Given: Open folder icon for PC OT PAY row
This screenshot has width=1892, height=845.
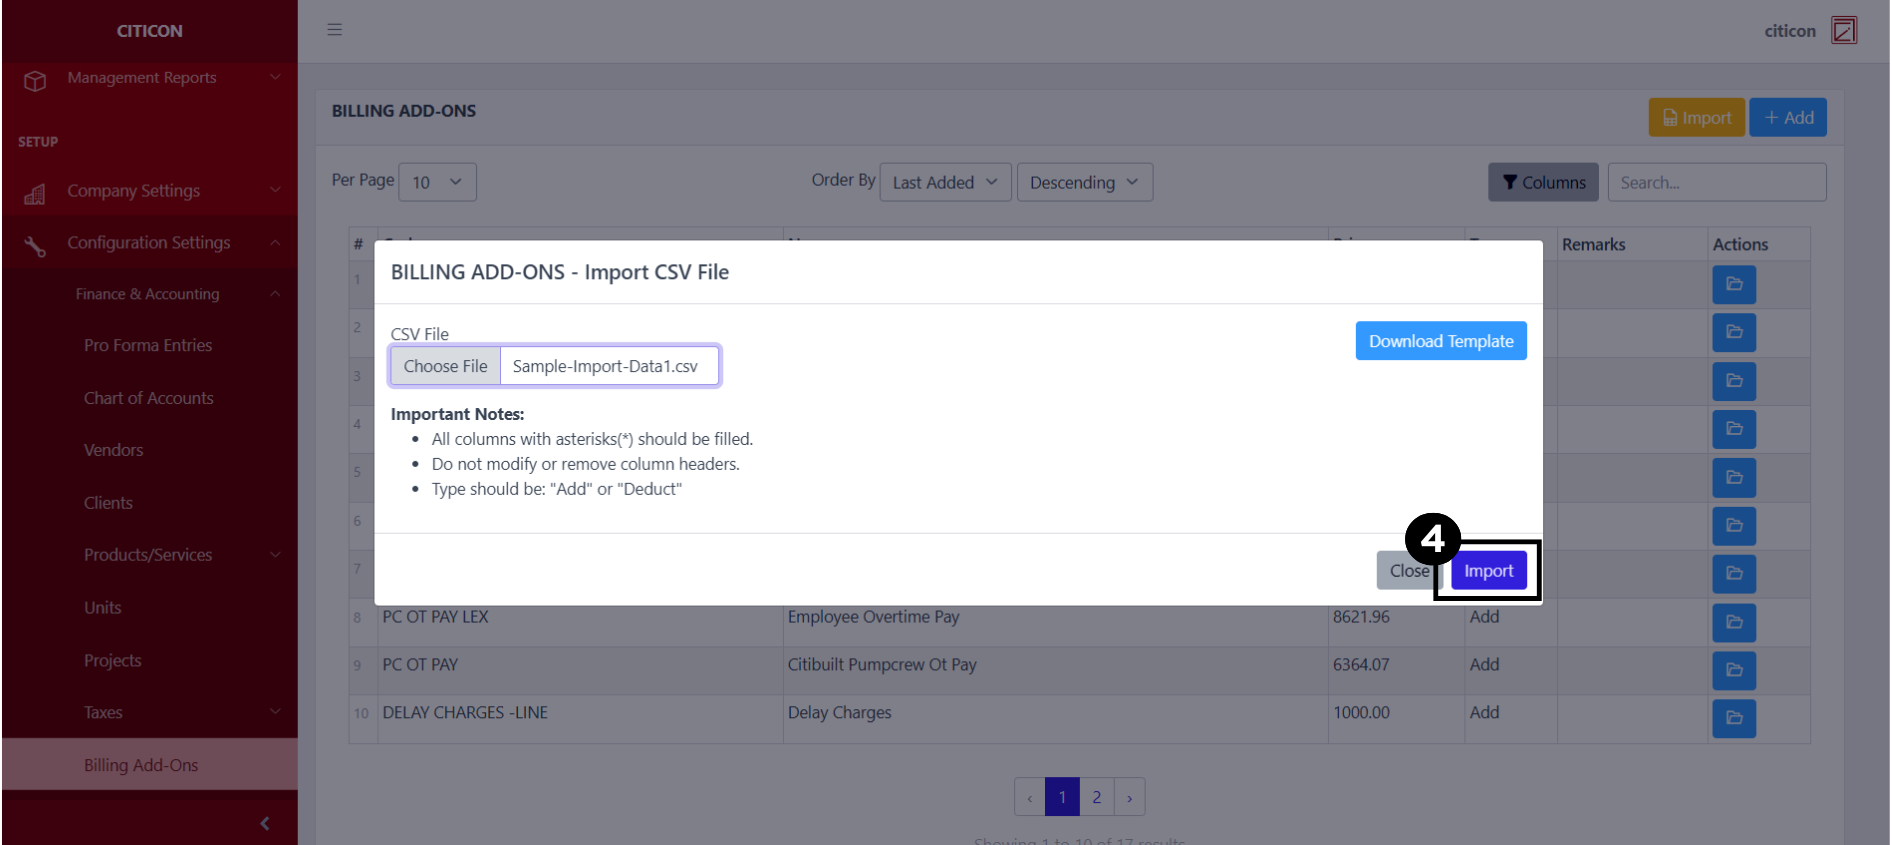Looking at the screenshot, I should (1733, 670).
